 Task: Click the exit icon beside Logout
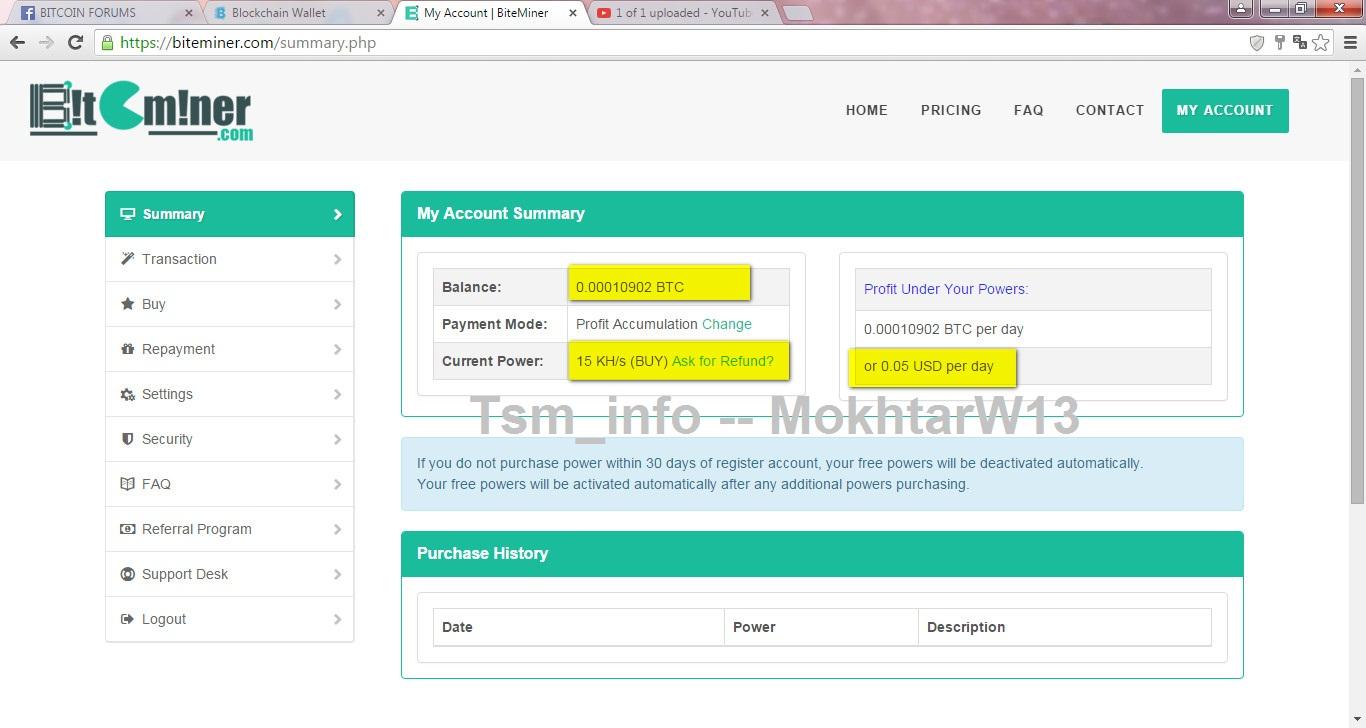tap(128, 619)
